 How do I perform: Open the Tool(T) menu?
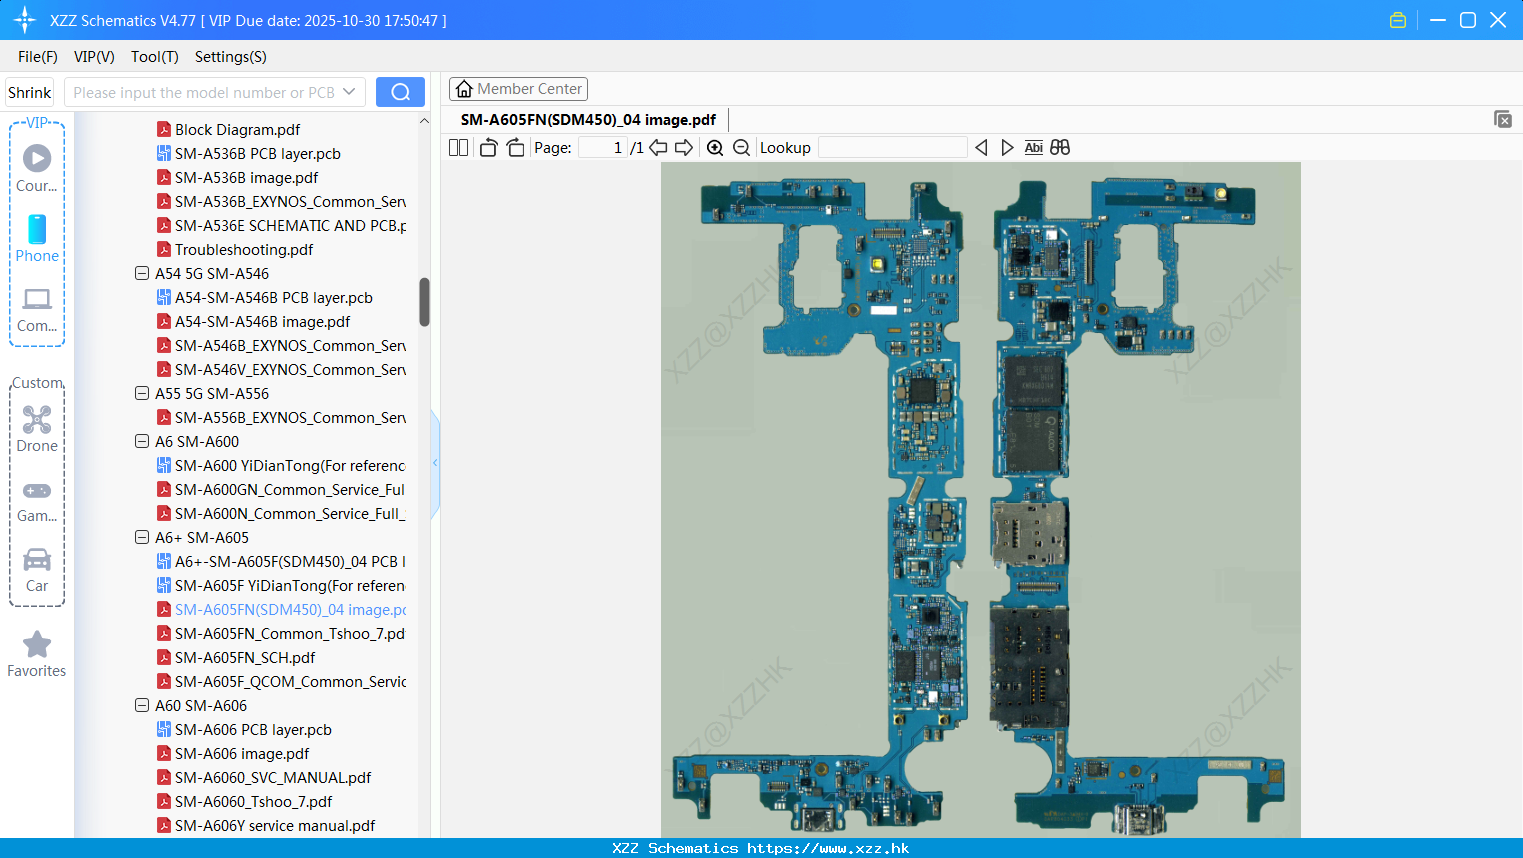pos(155,57)
